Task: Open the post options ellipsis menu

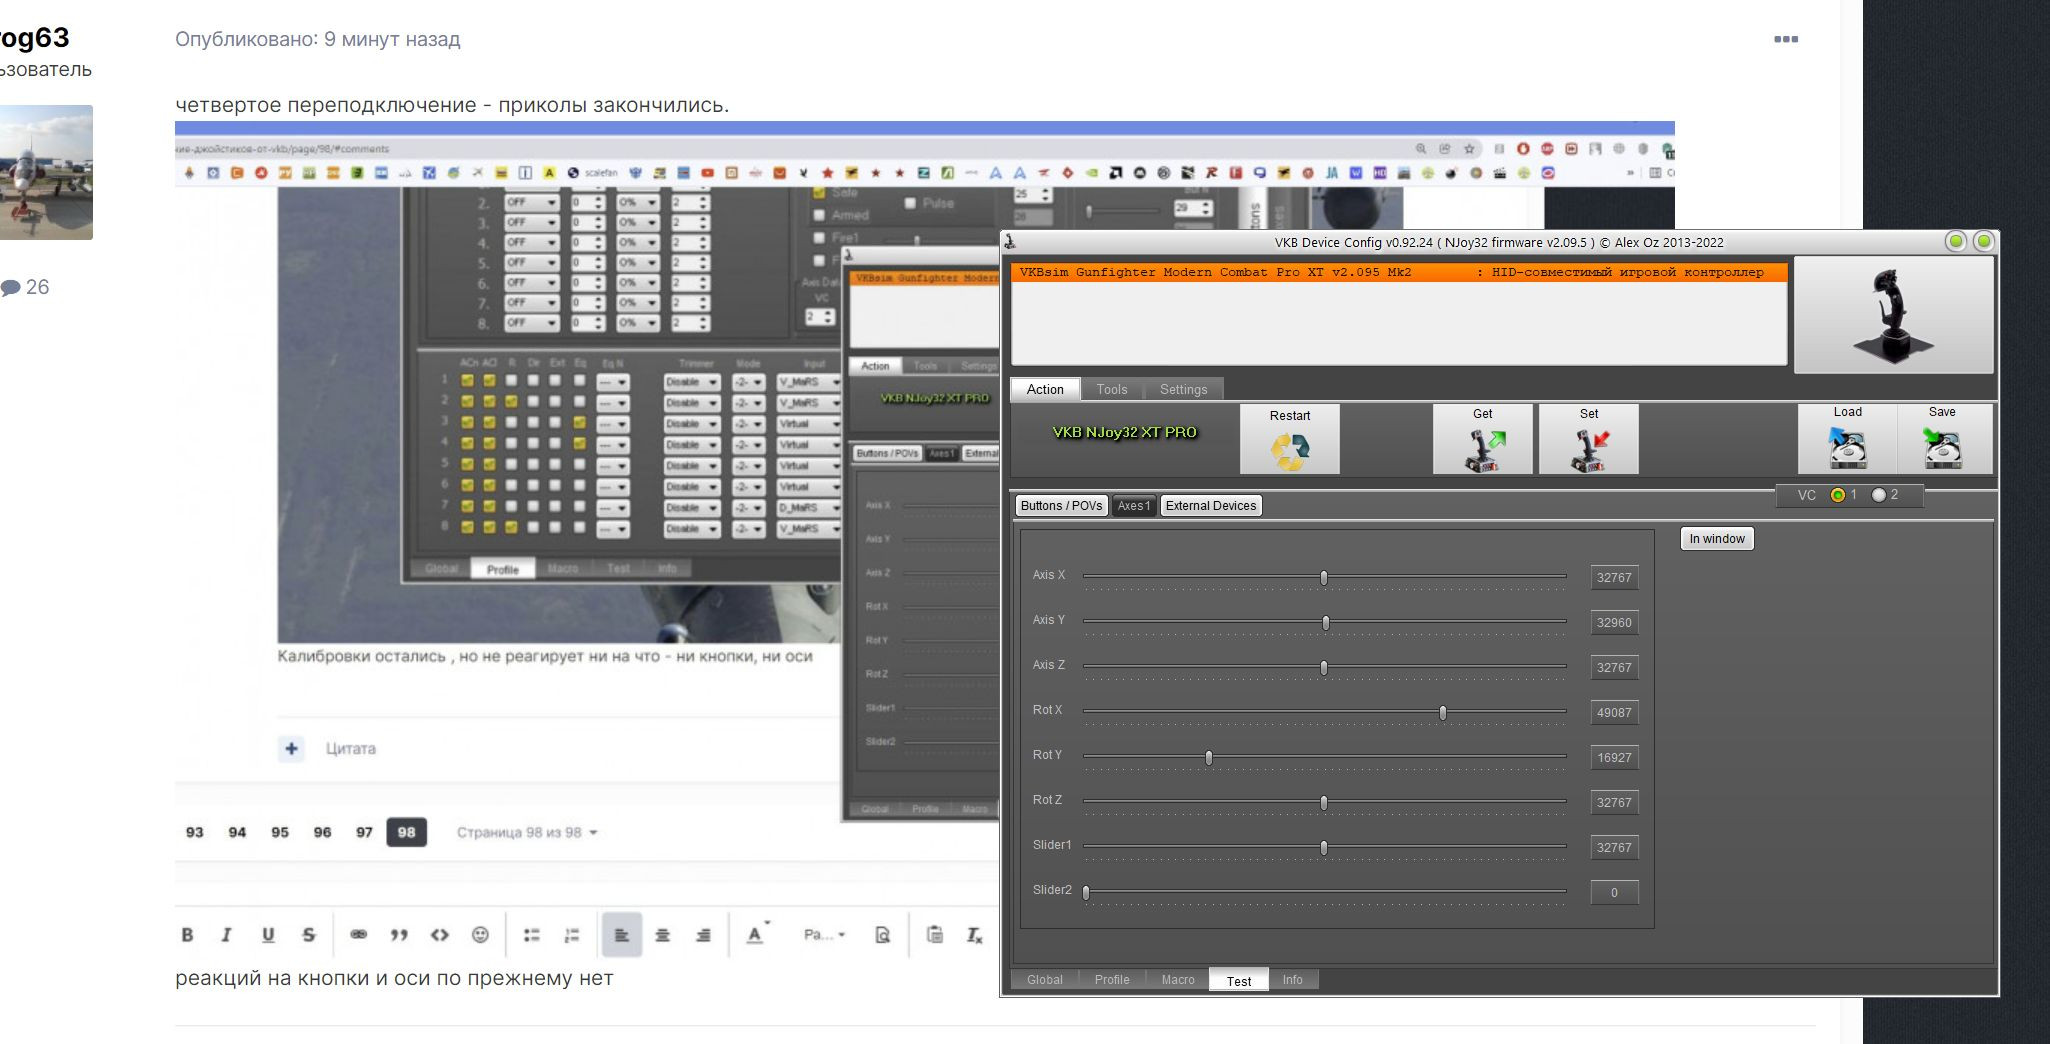Action: coord(1786,39)
